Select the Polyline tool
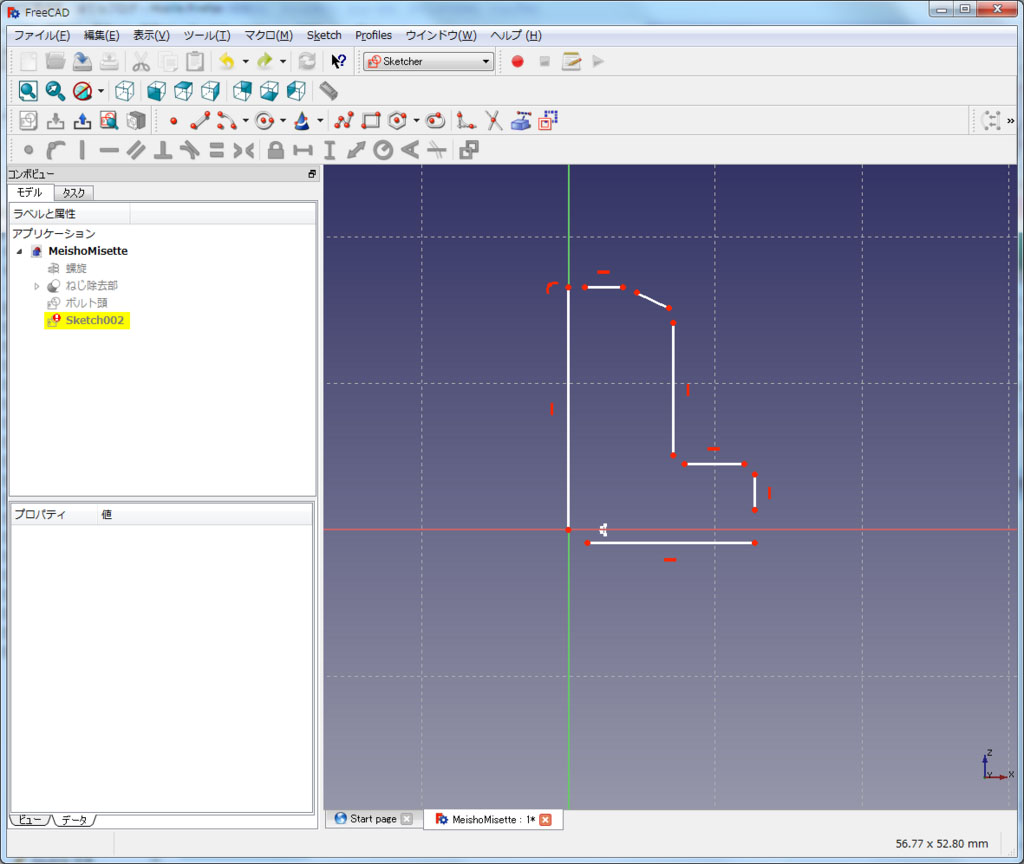 pos(344,121)
